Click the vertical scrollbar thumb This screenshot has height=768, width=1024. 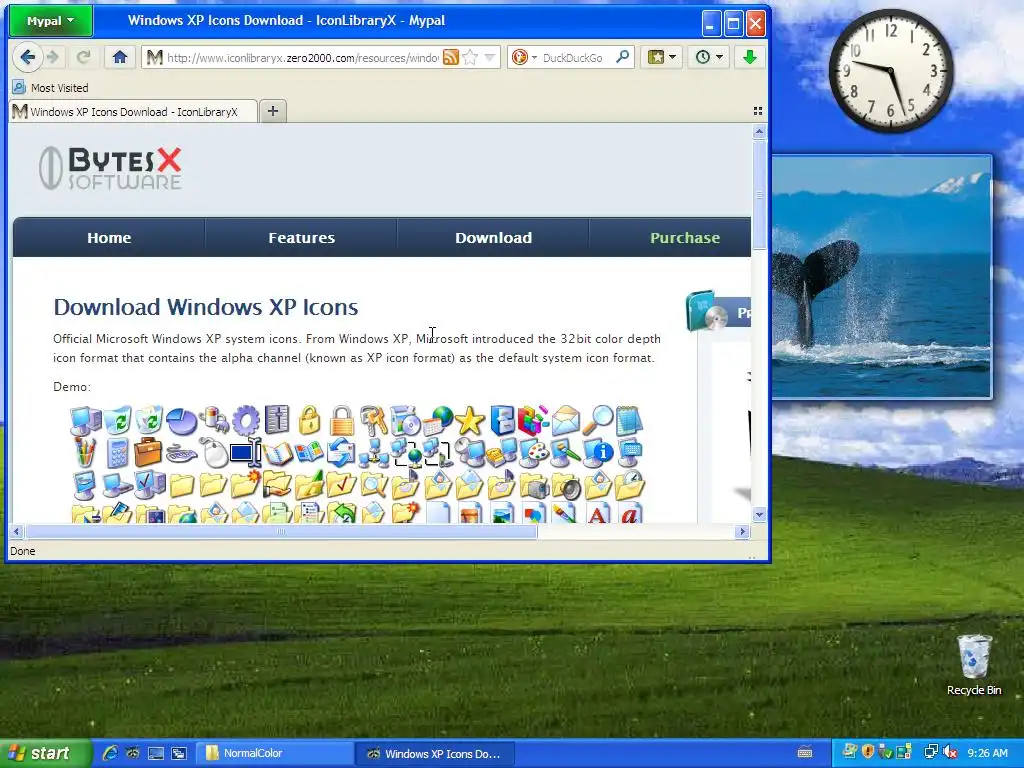point(759,195)
